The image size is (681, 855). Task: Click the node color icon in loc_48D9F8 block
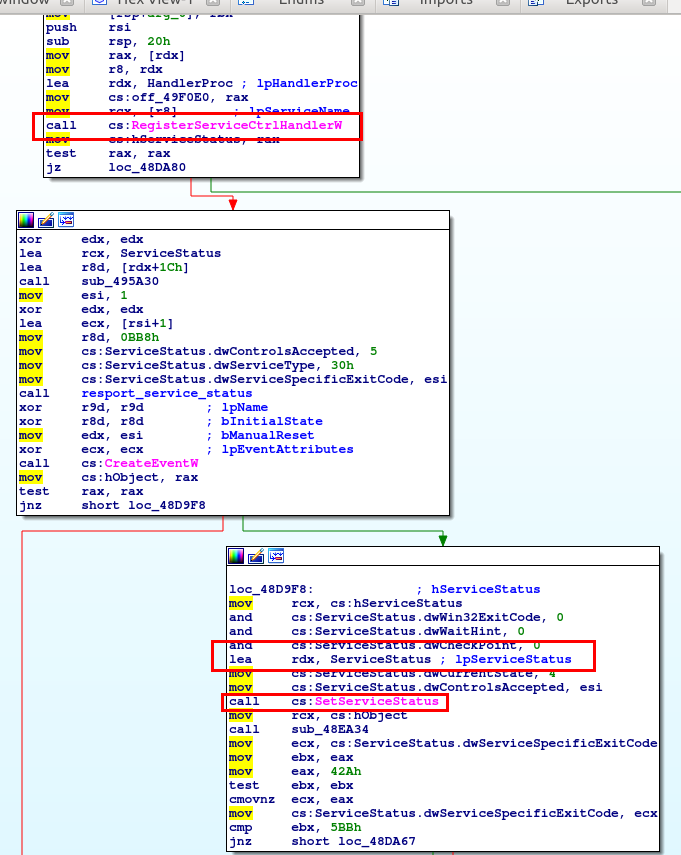click(x=237, y=556)
